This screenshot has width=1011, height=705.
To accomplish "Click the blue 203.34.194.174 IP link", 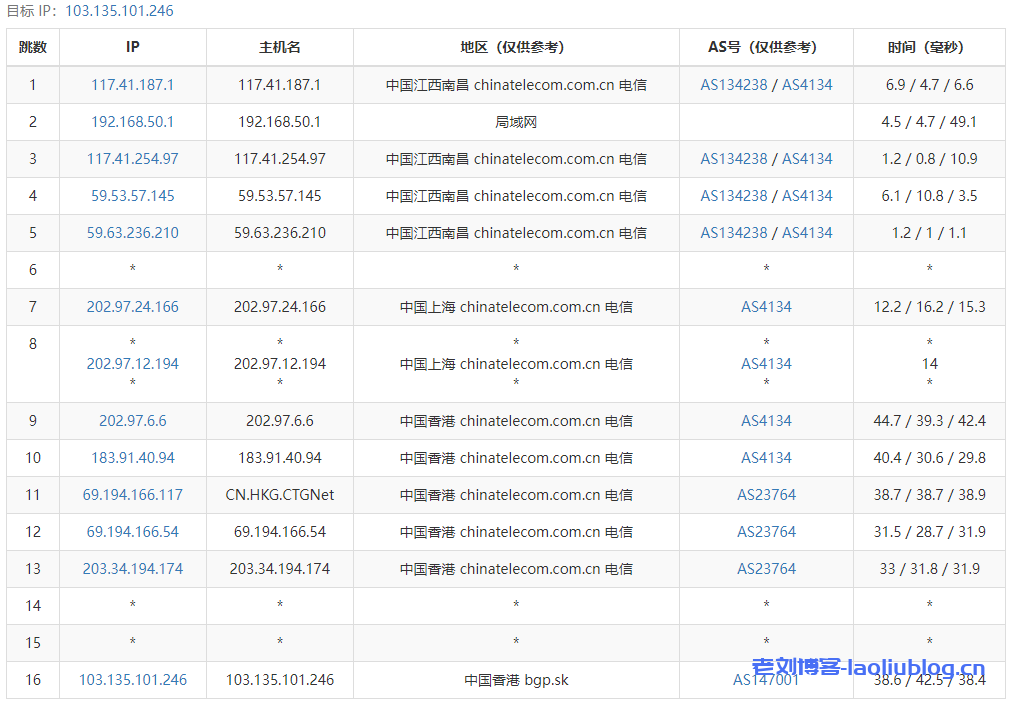I will click(x=132, y=569).
